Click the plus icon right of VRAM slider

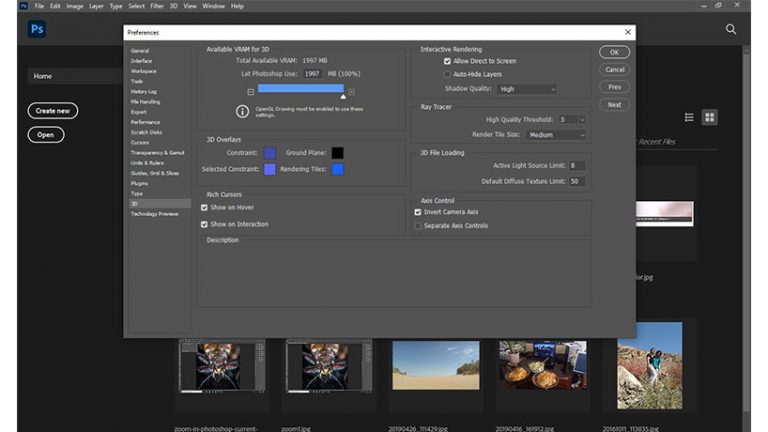pos(351,92)
